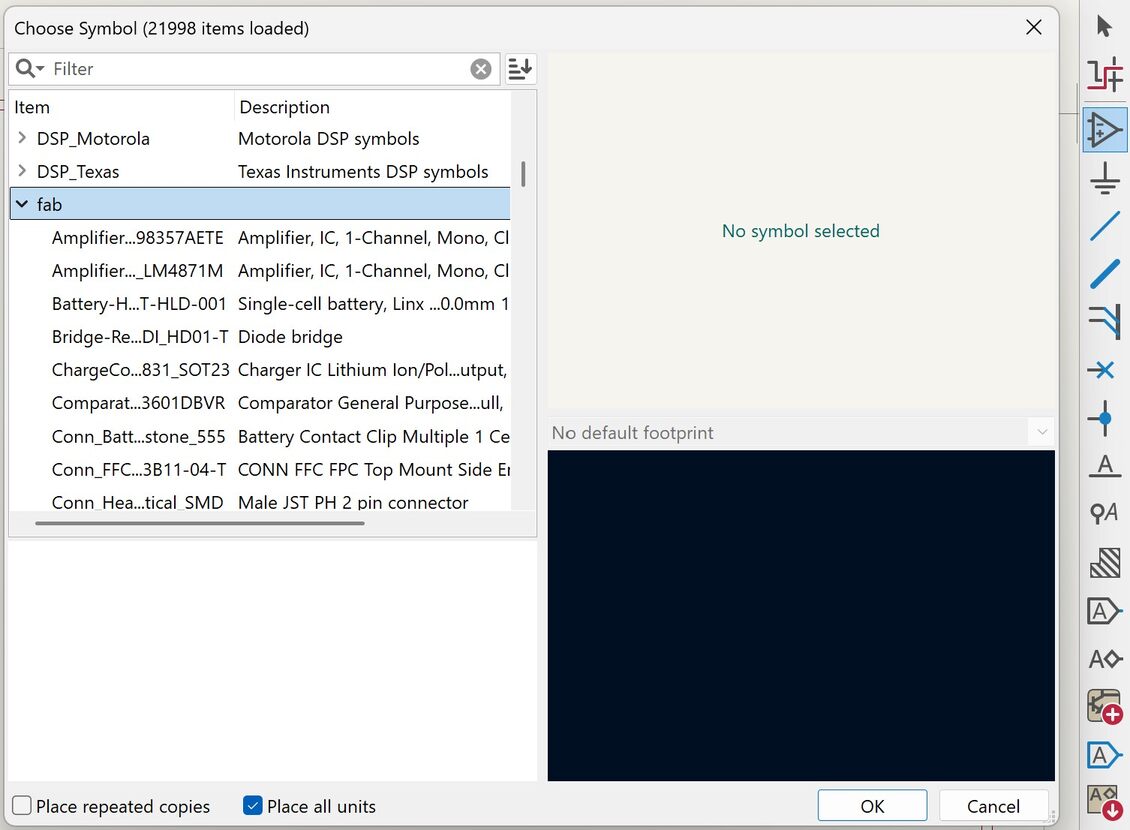Clear the filter with the X icon

[481, 68]
